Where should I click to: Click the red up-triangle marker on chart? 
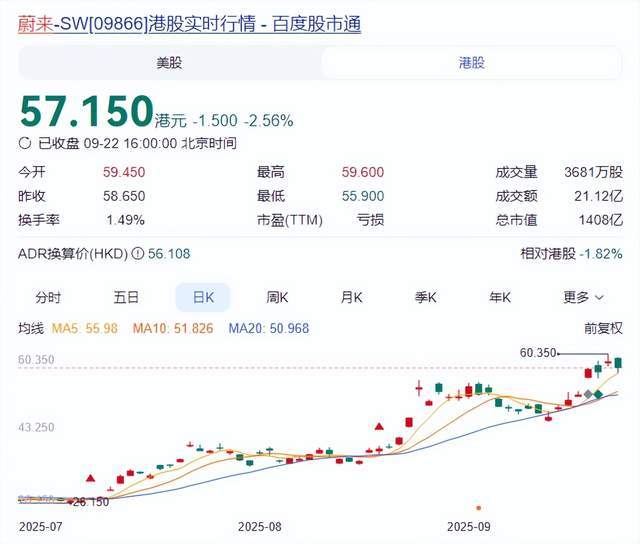379,427
